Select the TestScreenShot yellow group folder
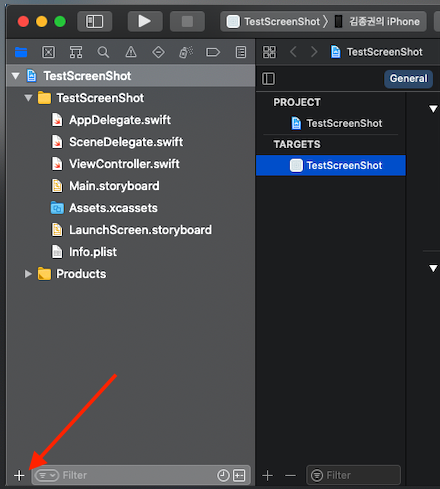The width and height of the screenshot is (440, 489). coord(91,98)
